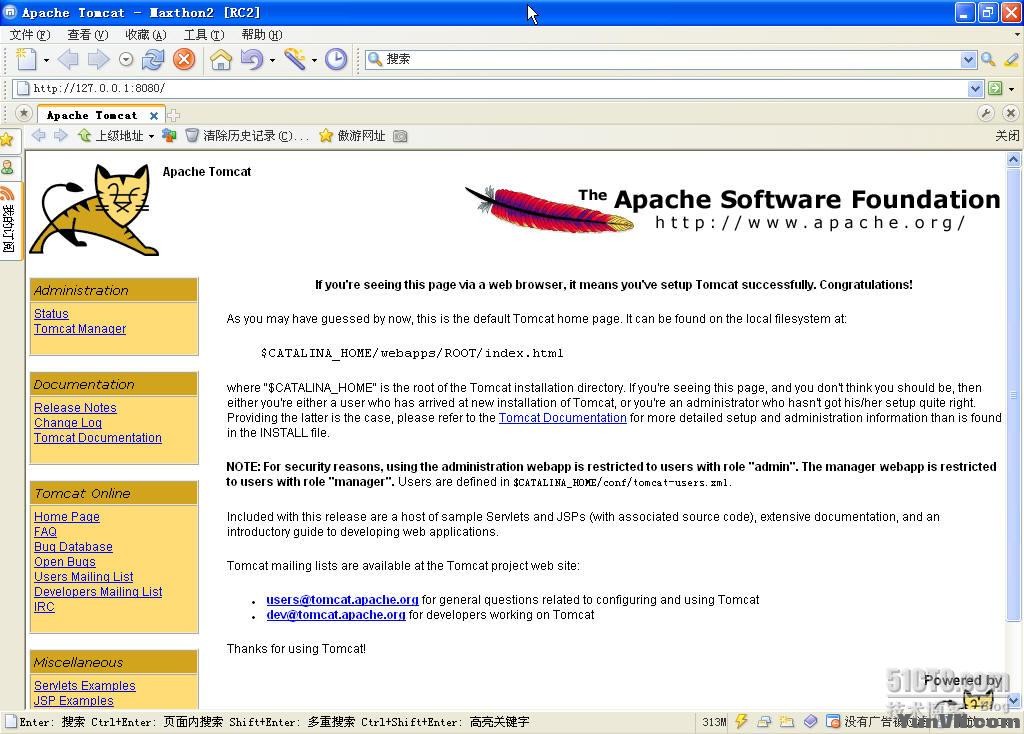Close the Apache Tomcat tab
Image resolution: width=1024 pixels, height=734 pixels.
pos(154,116)
